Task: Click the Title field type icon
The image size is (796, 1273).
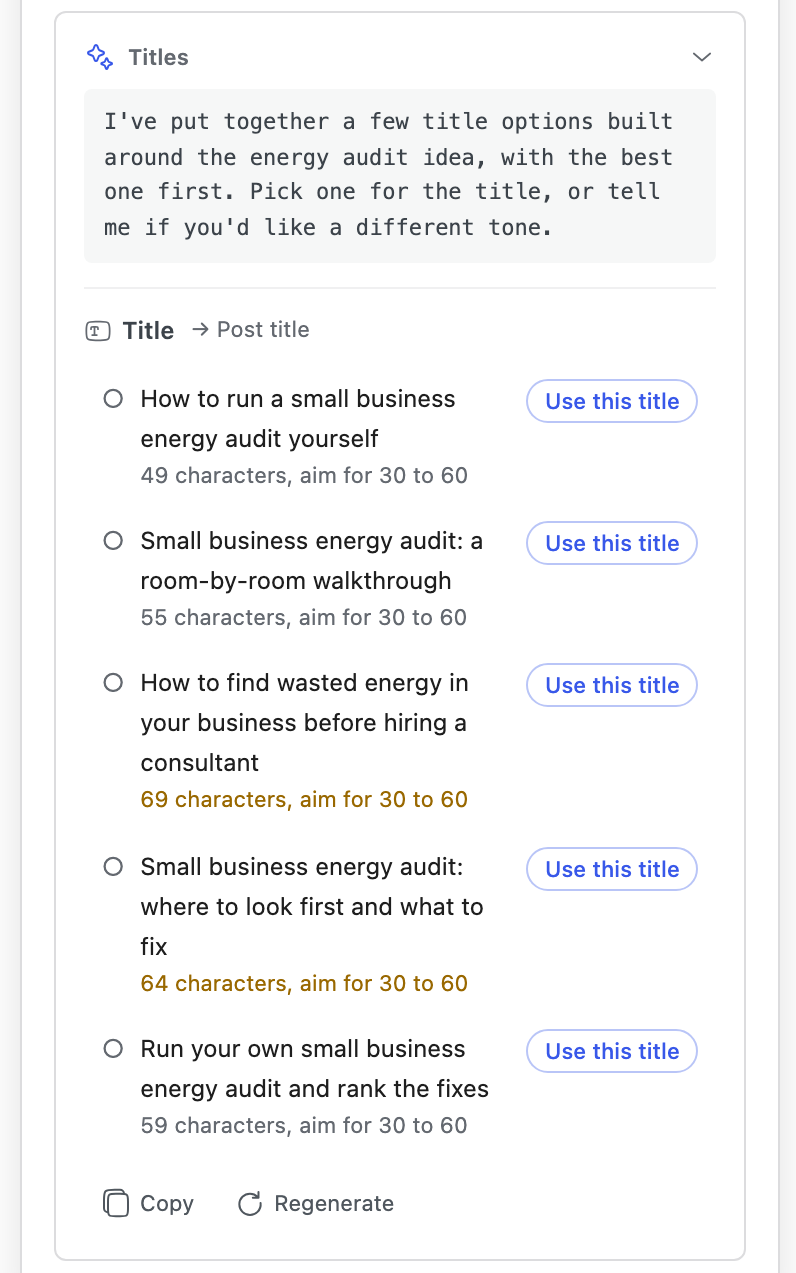Action: point(98,331)
